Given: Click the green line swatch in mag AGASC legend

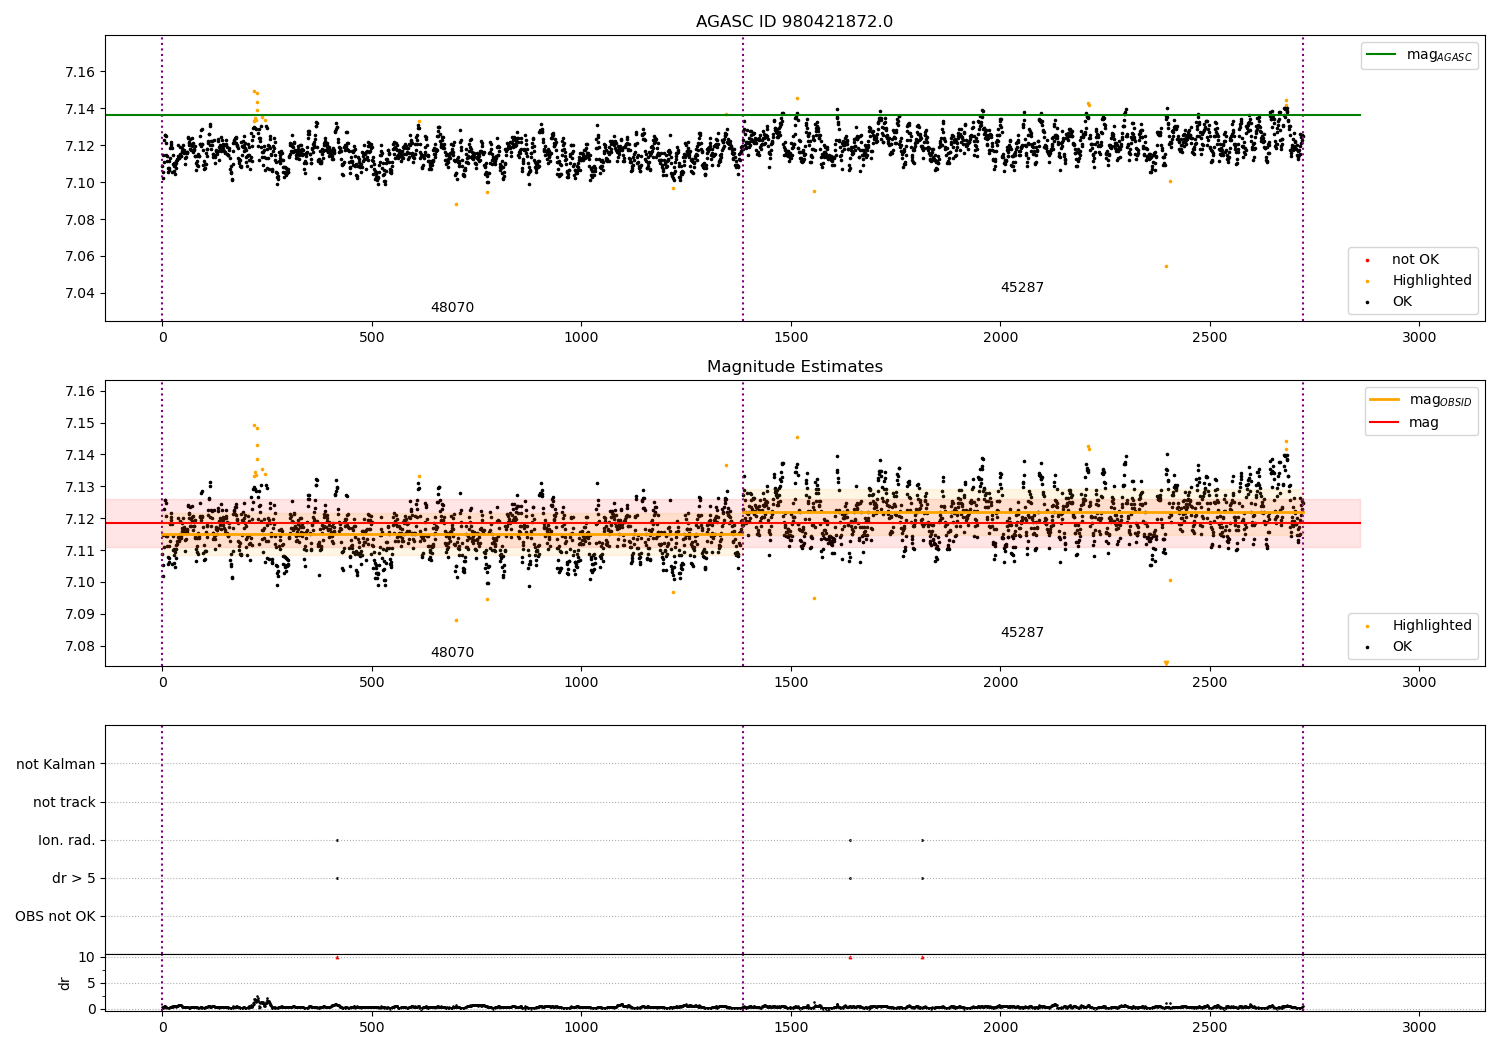Looking at the screenshot, I should 1382,55.
